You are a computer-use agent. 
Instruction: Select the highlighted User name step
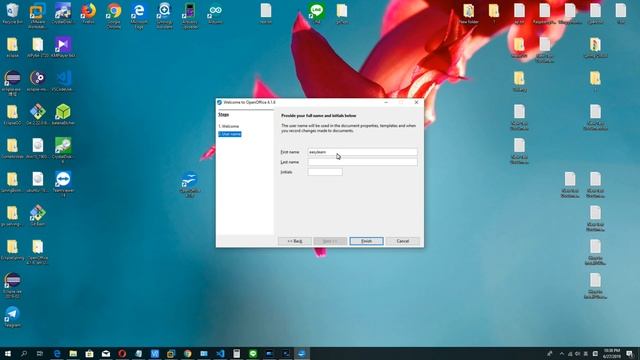coord(230,134)
